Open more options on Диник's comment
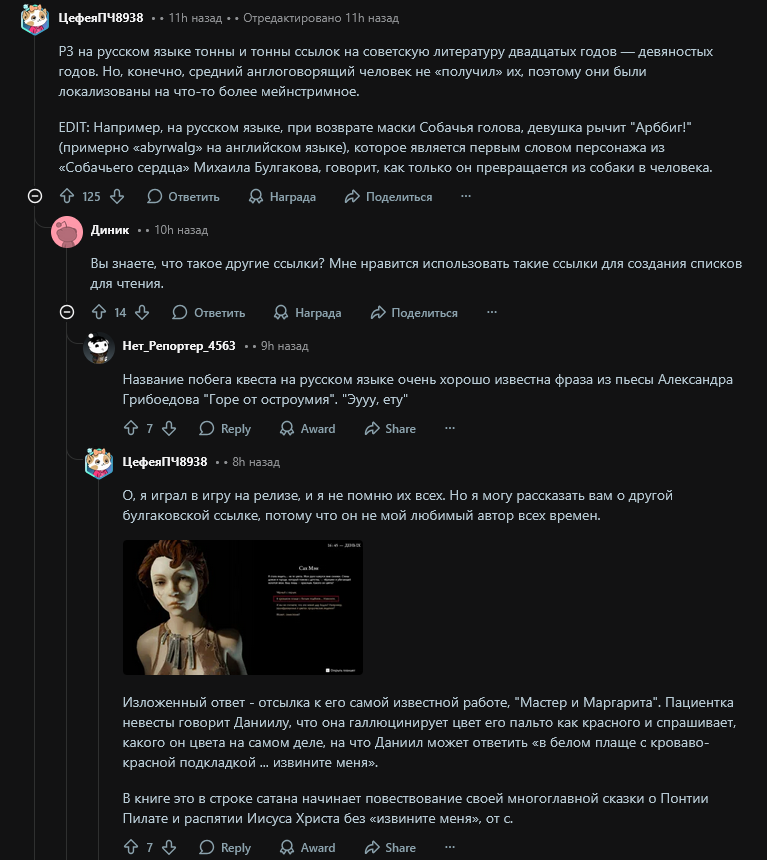 pos(492,313)
